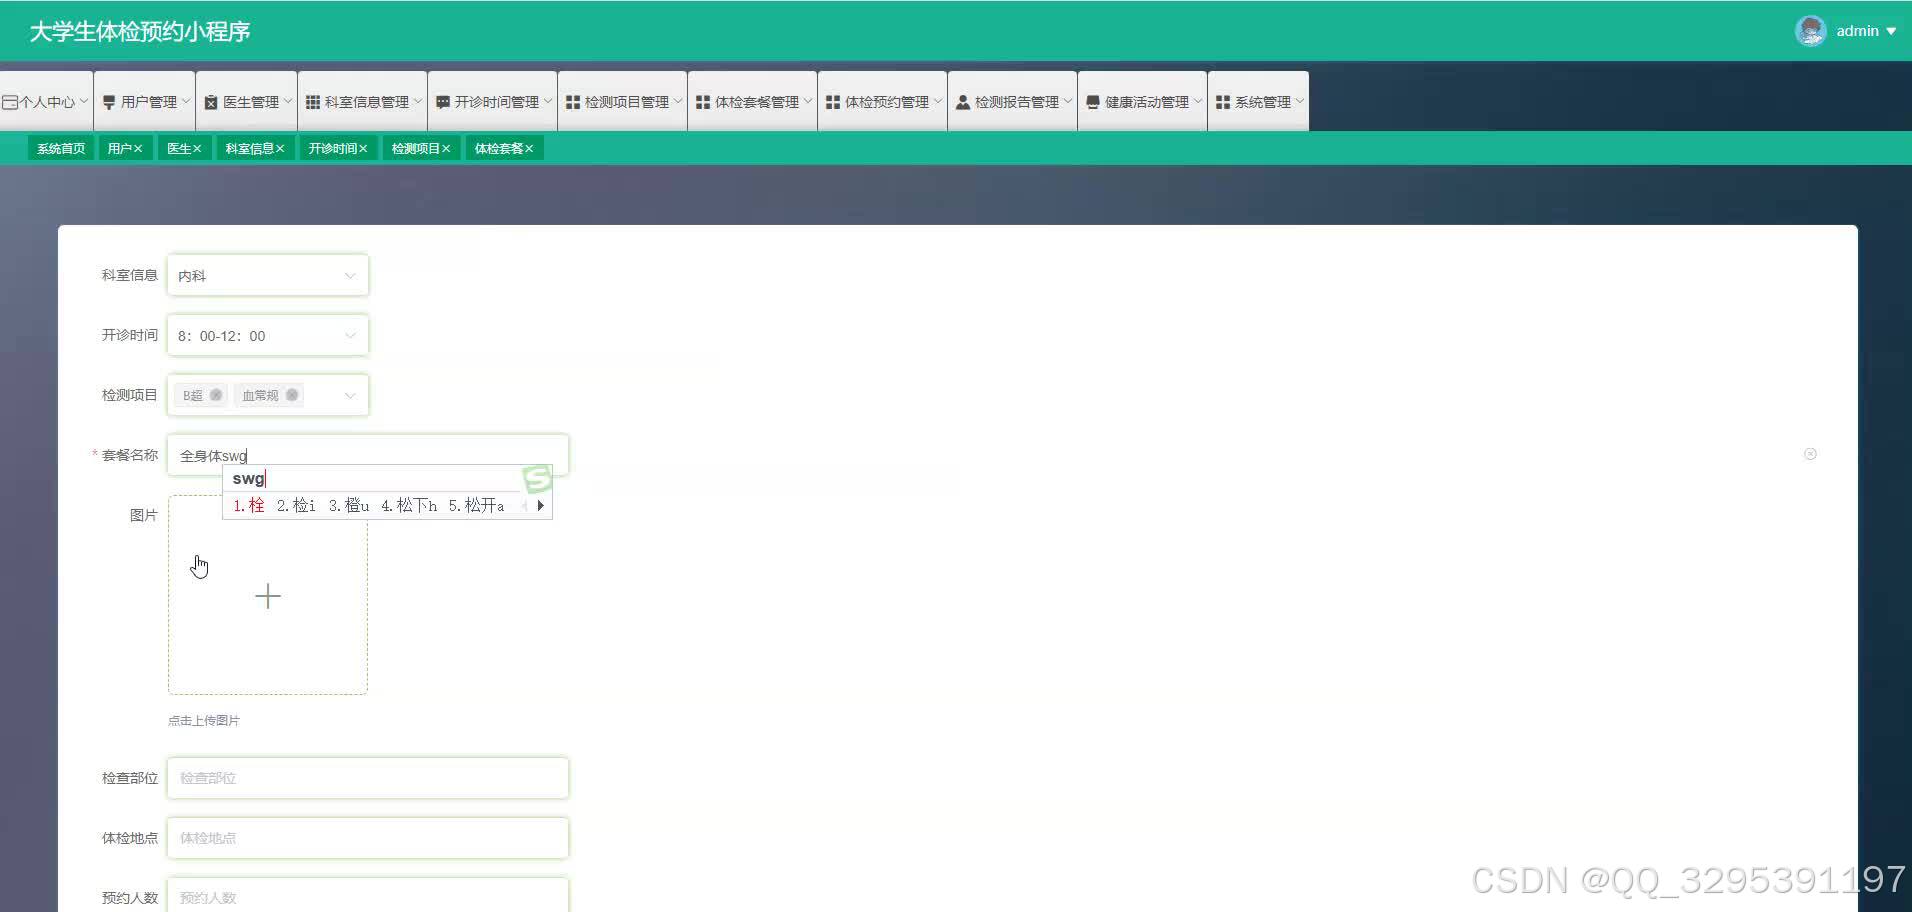Click the small circular icon at form right edge
Screen dimensions: 1912x912
coord(1810,454)
